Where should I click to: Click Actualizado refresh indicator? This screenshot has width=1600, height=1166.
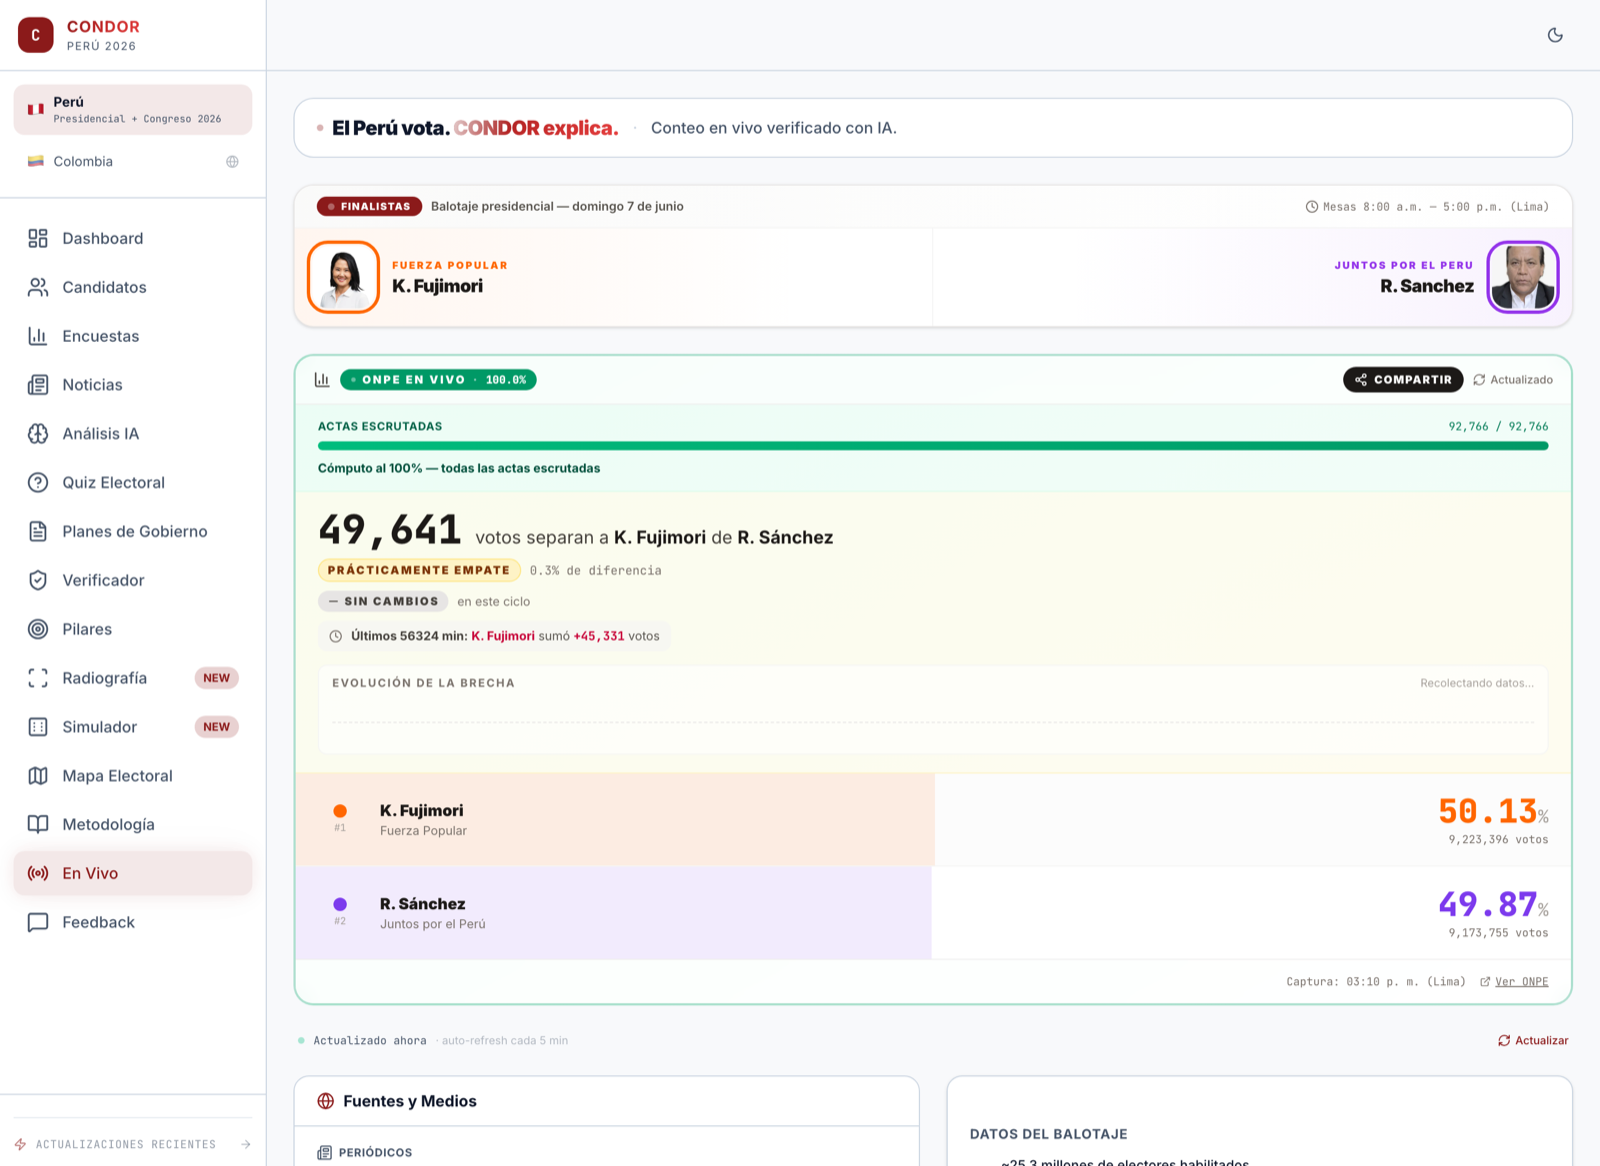[1513, 380]
